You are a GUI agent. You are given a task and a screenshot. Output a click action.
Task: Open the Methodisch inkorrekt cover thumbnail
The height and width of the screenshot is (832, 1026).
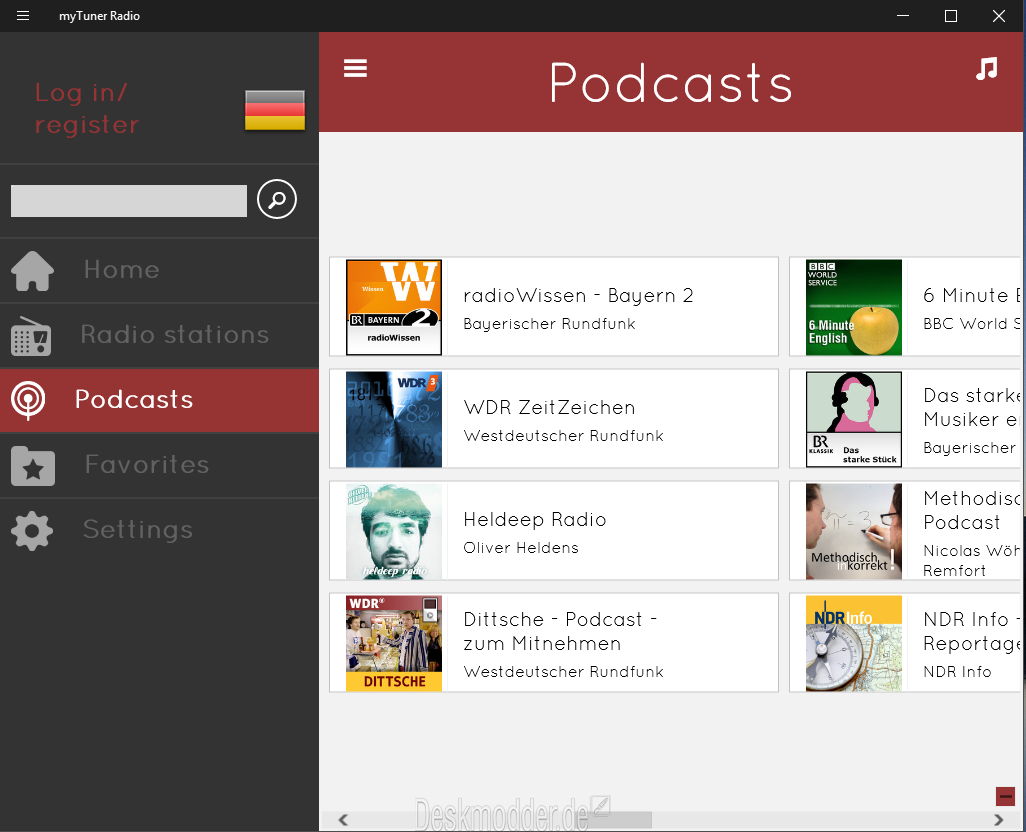[854, 531]
